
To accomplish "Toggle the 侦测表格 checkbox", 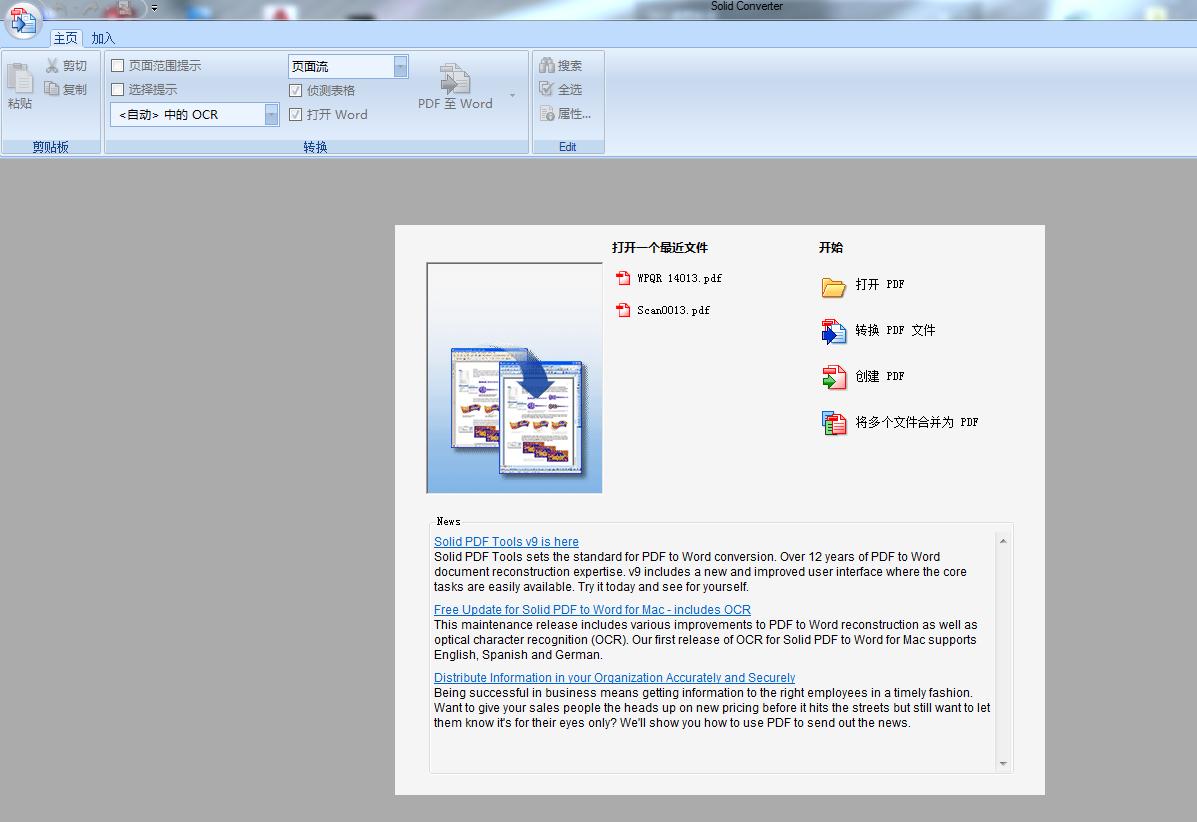I will coord(295,90).
